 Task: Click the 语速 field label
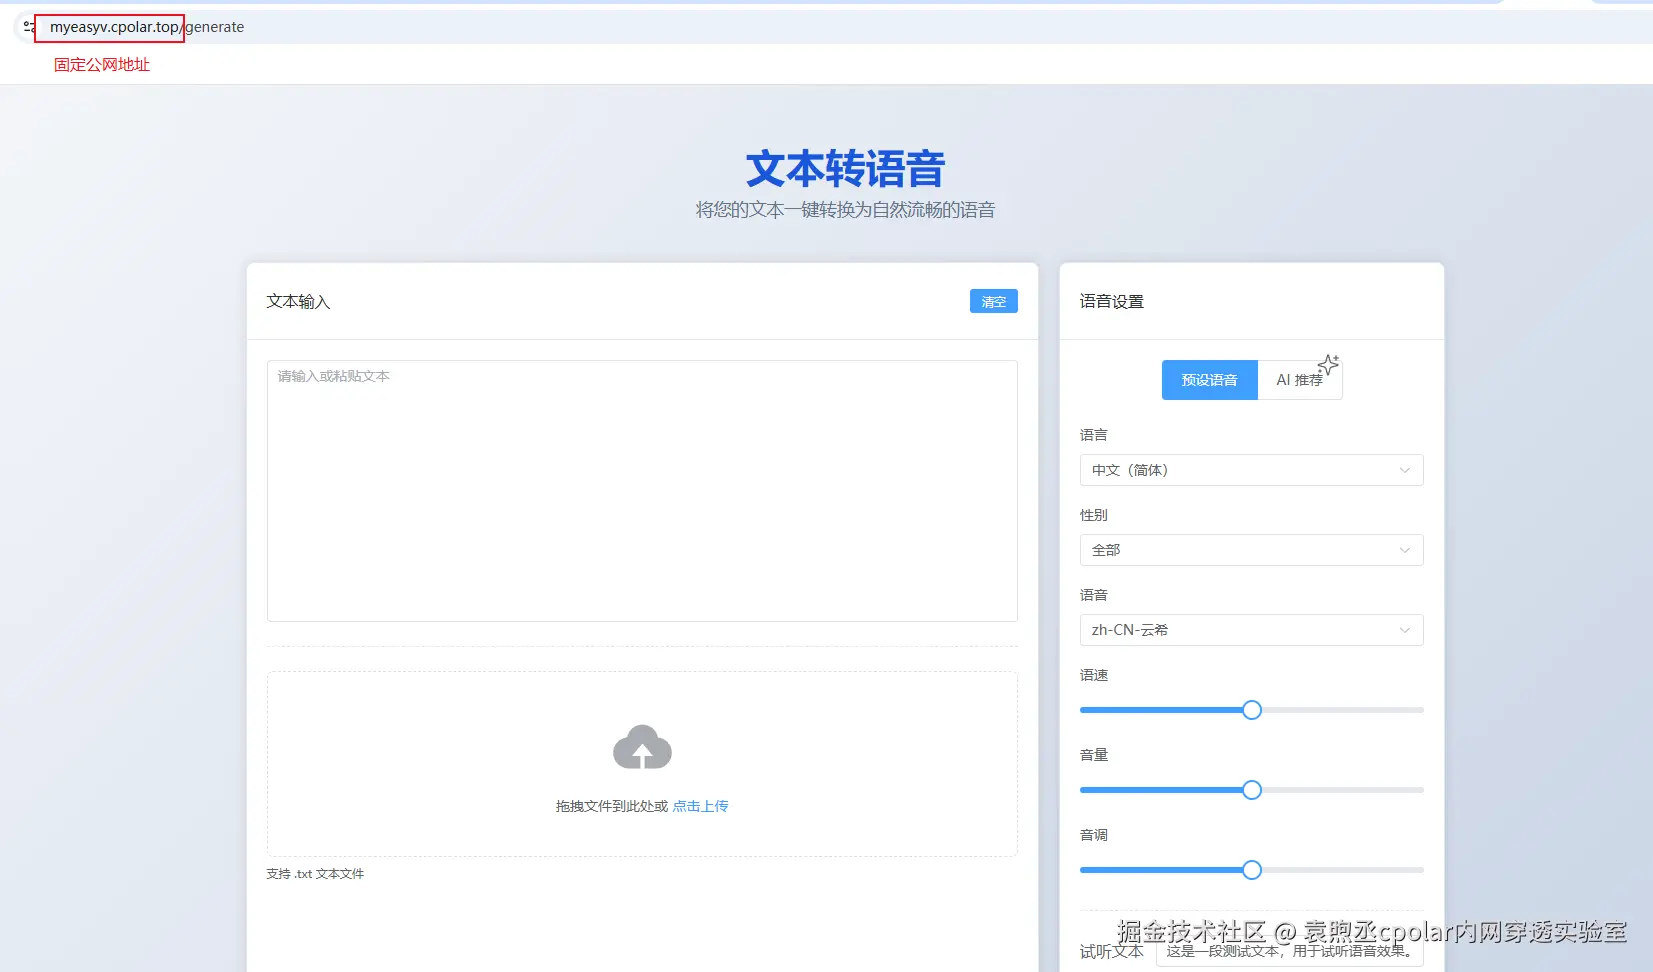click(1094, 675)
